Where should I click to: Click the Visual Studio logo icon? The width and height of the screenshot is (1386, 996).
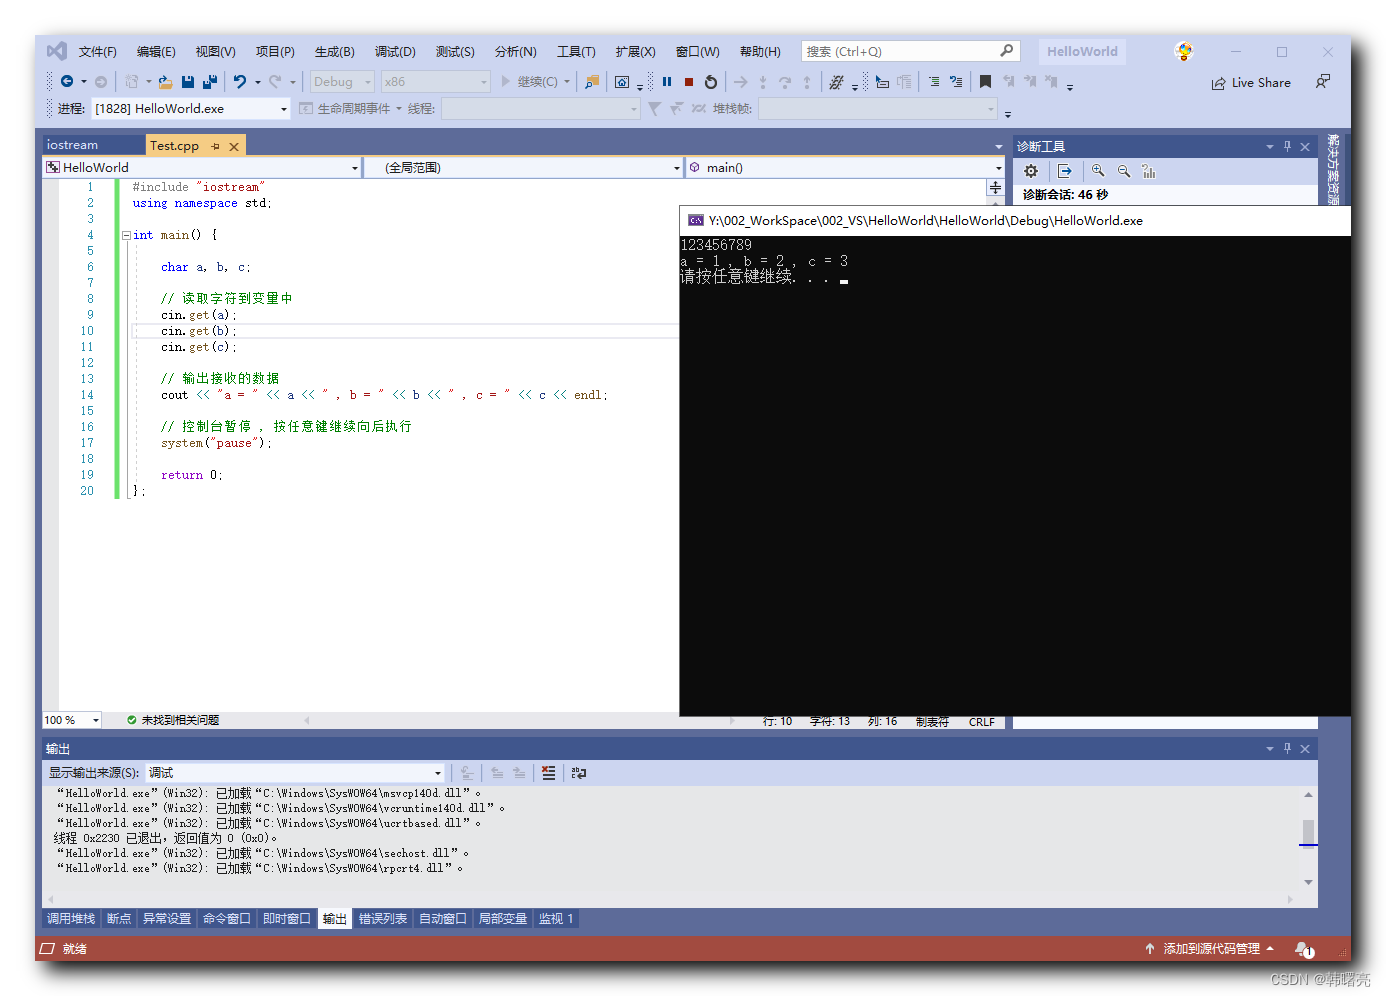coord(57,51)
